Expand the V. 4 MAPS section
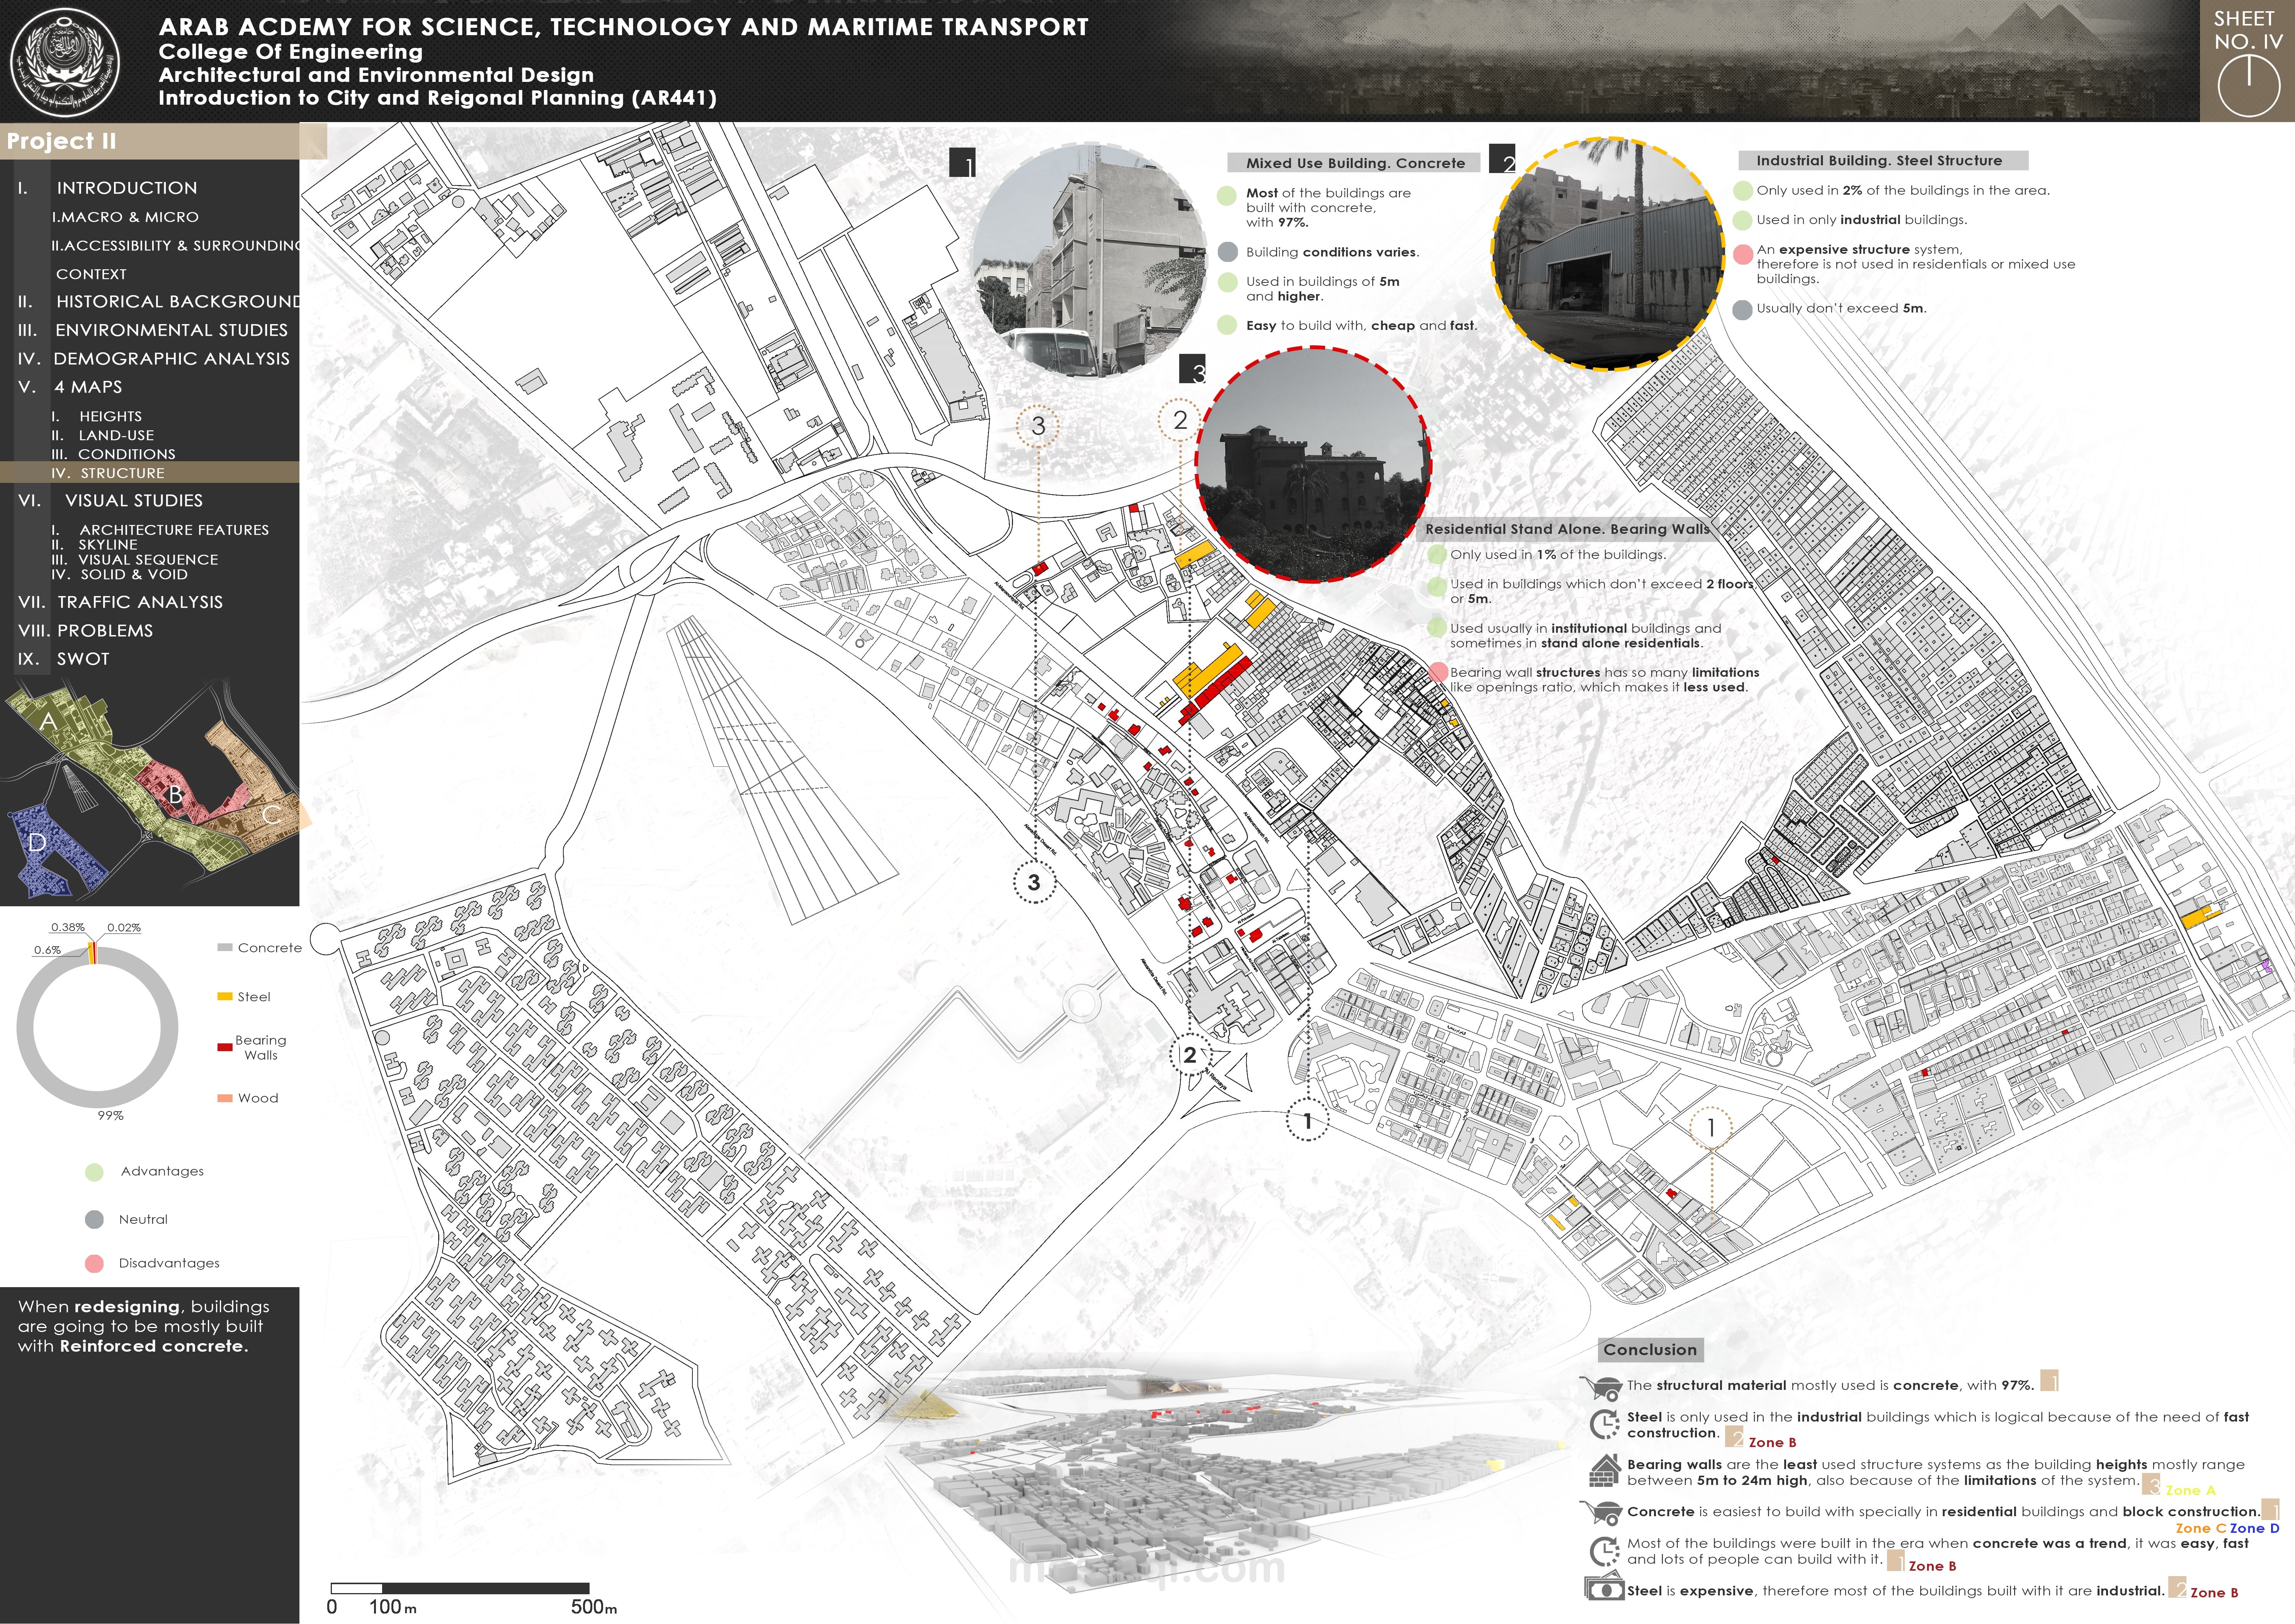The image size is (2295, 1624). click(88, 387)
